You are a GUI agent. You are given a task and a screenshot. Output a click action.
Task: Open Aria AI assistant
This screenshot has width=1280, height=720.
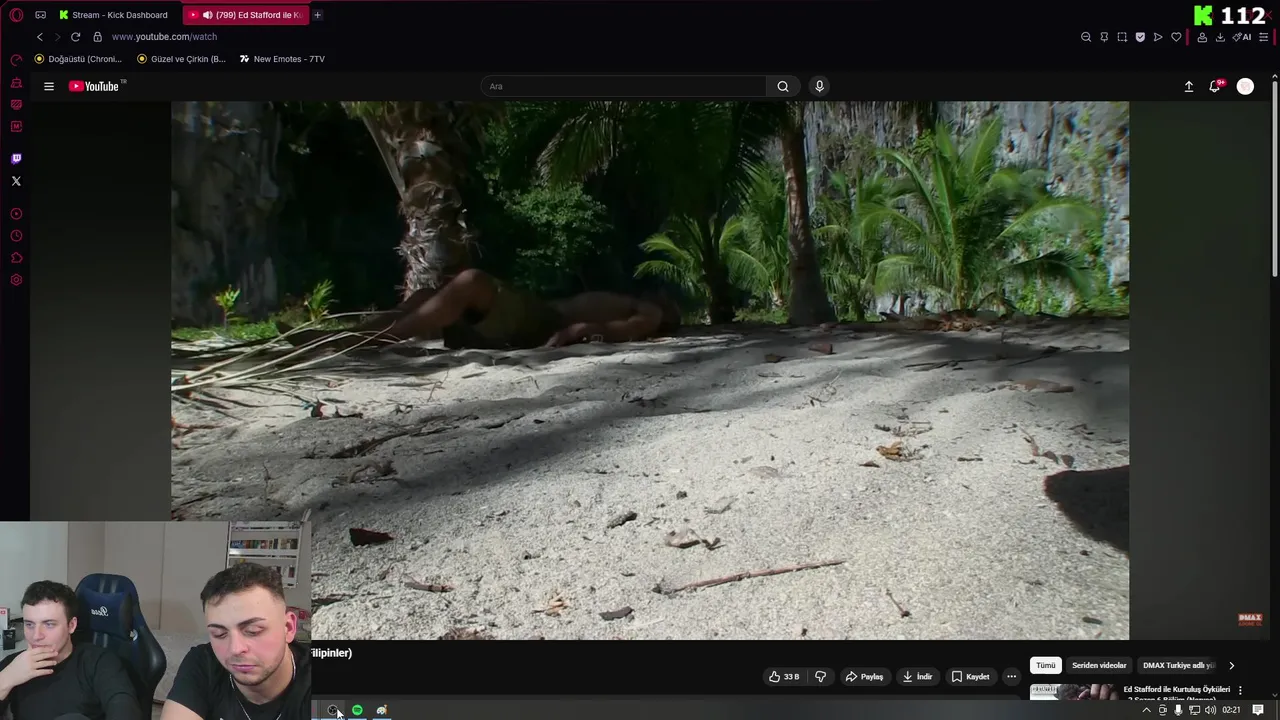1242,37
